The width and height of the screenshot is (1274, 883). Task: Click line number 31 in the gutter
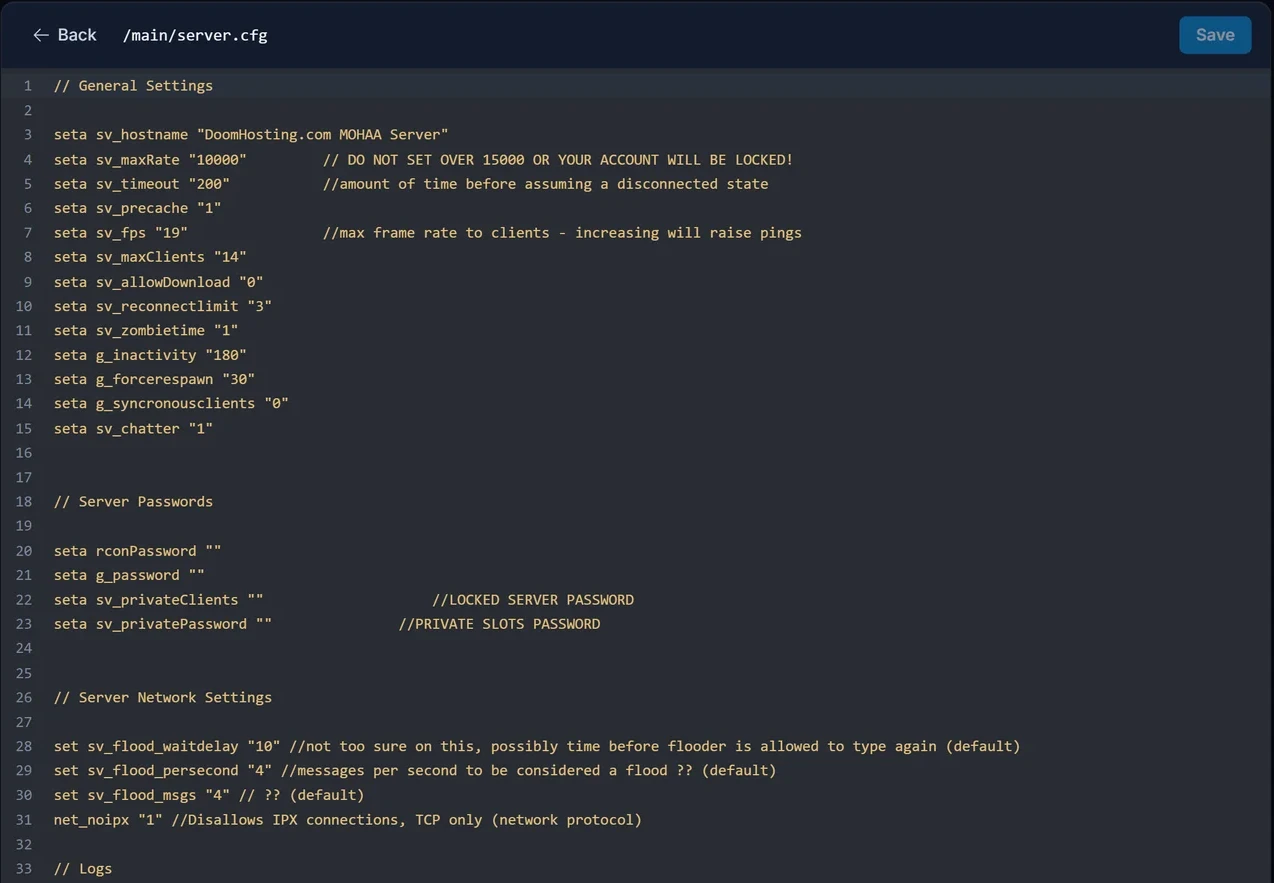point(24,820)
